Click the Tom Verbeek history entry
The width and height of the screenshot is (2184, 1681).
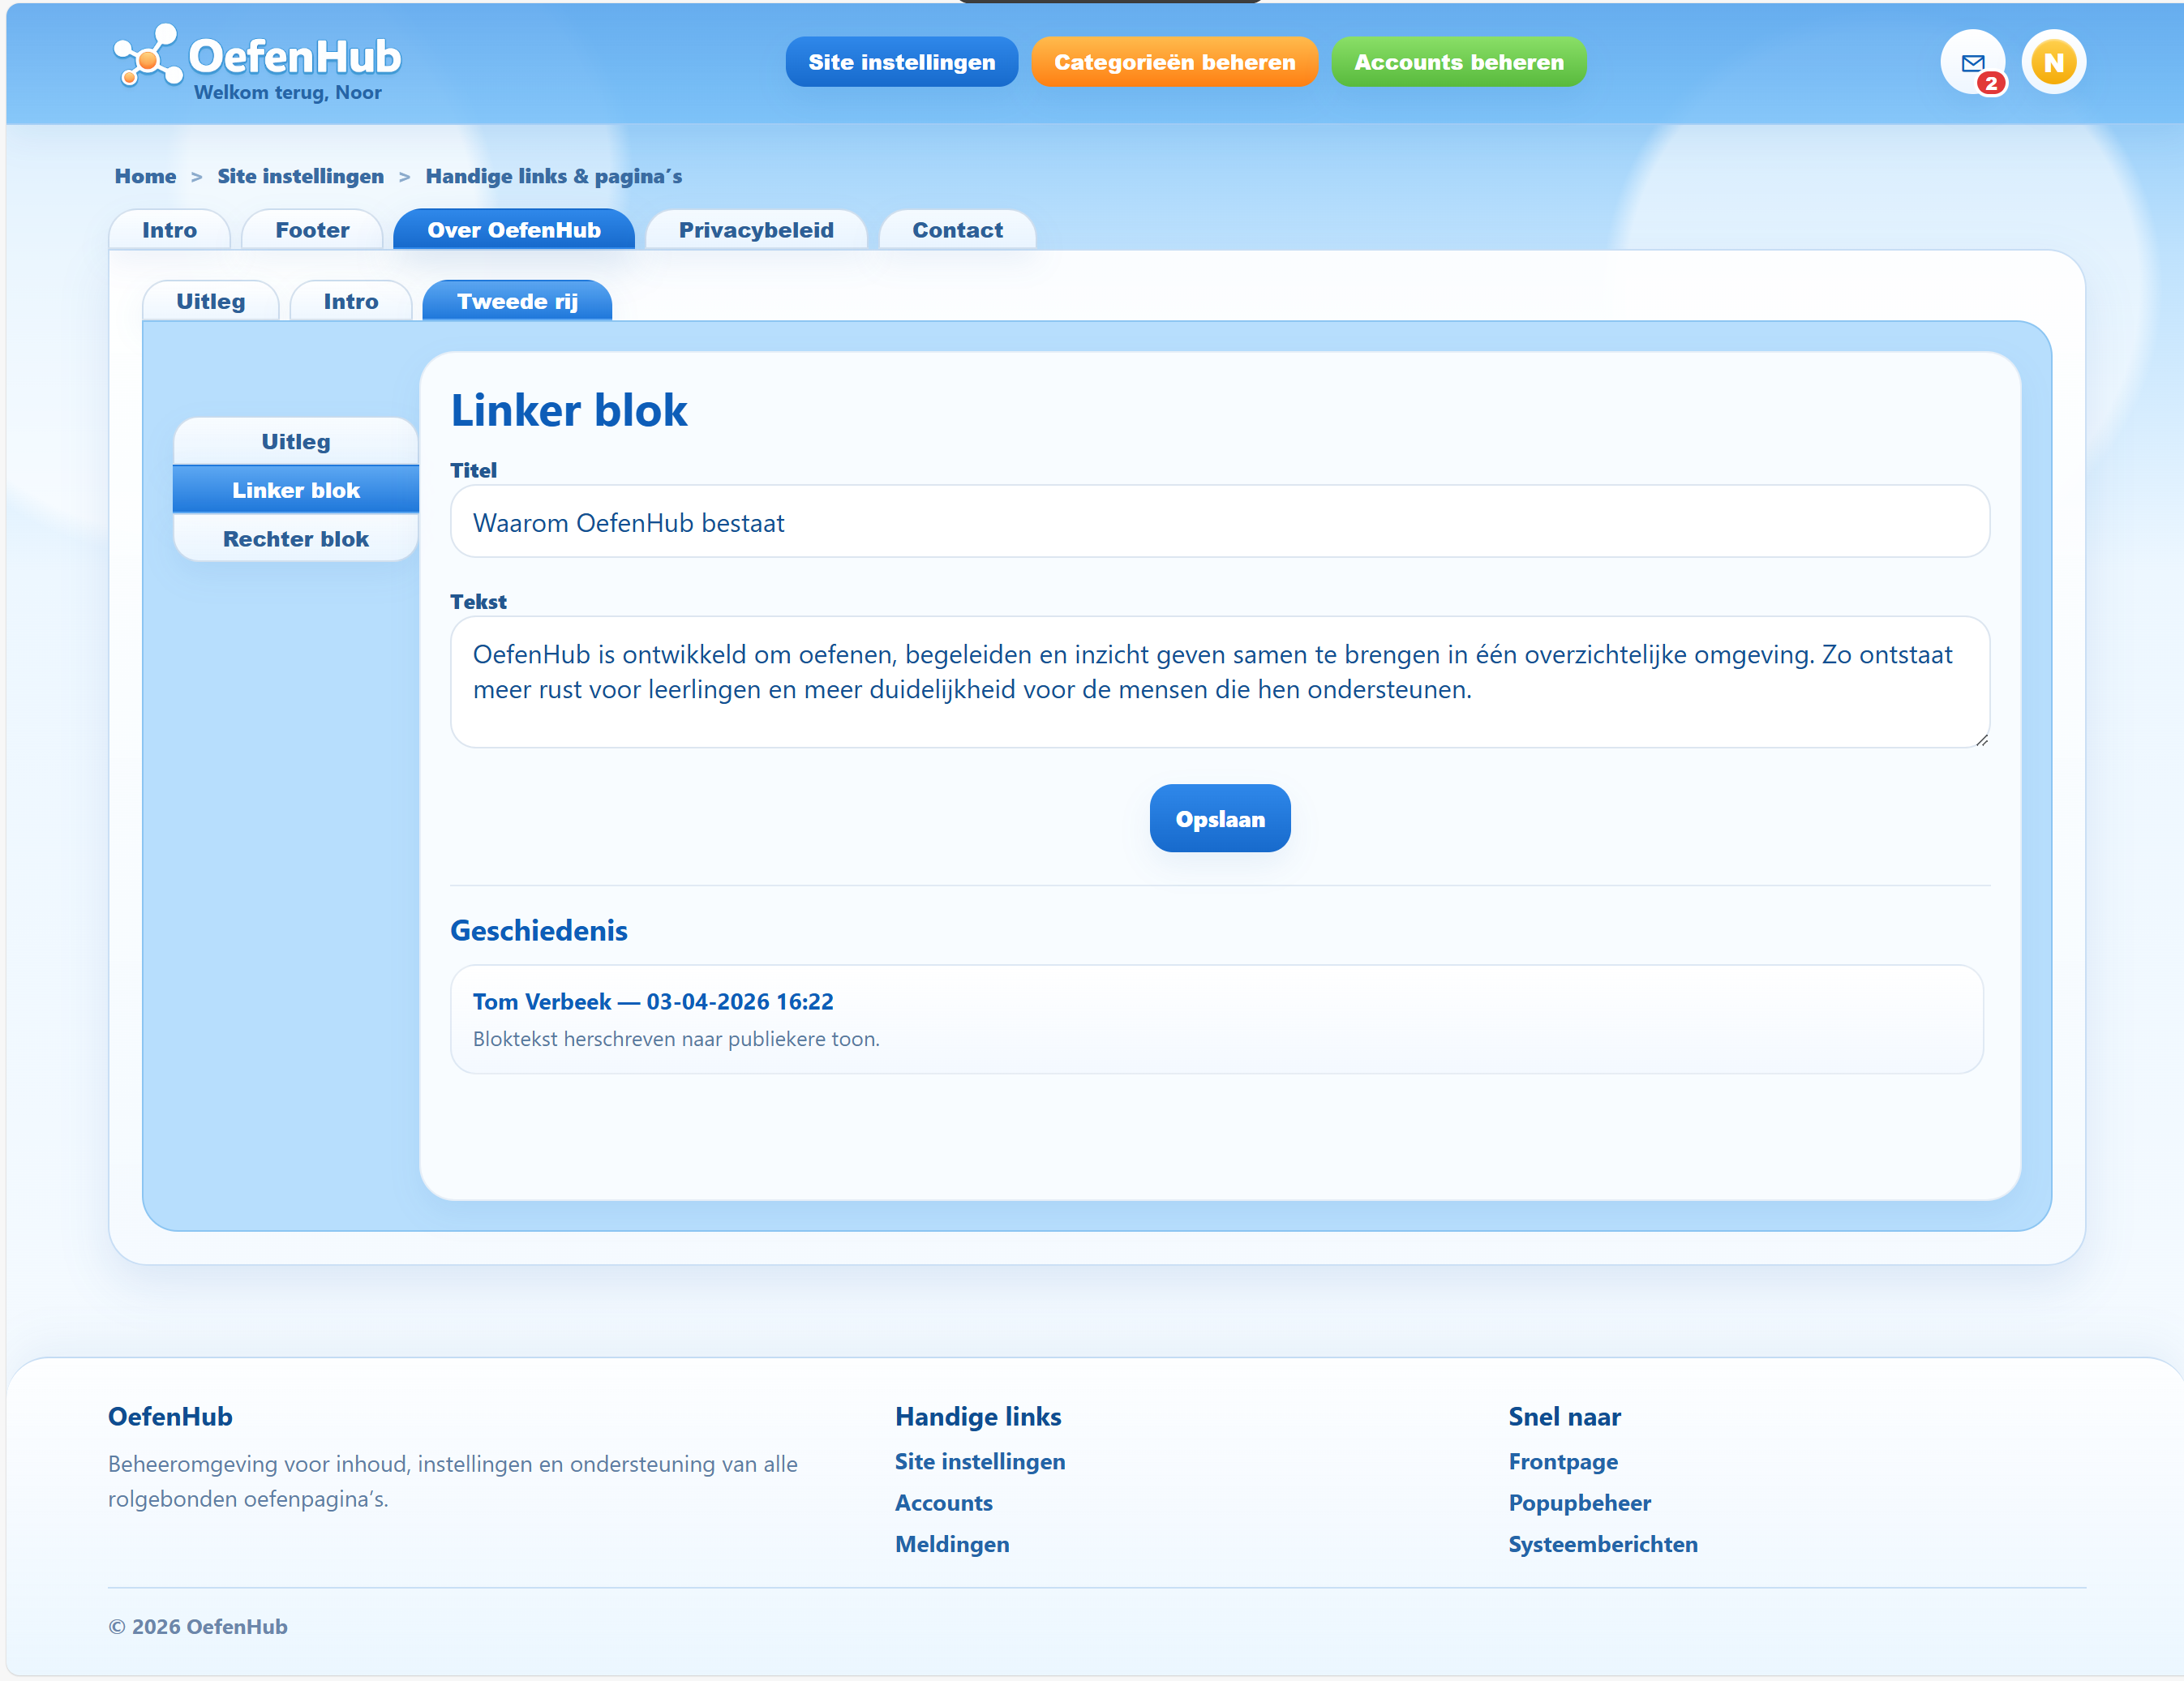pos(1216,1019)
